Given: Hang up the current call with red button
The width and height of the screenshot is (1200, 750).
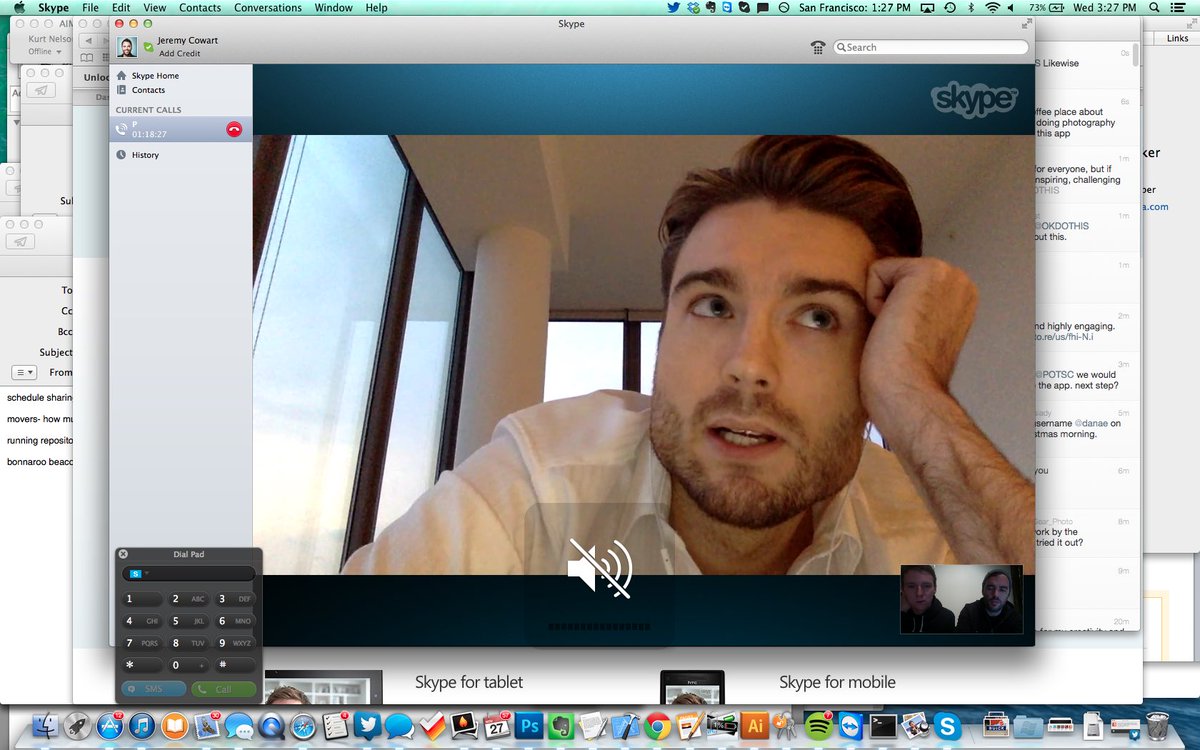Looking at the screenshot, I should 234,129.
